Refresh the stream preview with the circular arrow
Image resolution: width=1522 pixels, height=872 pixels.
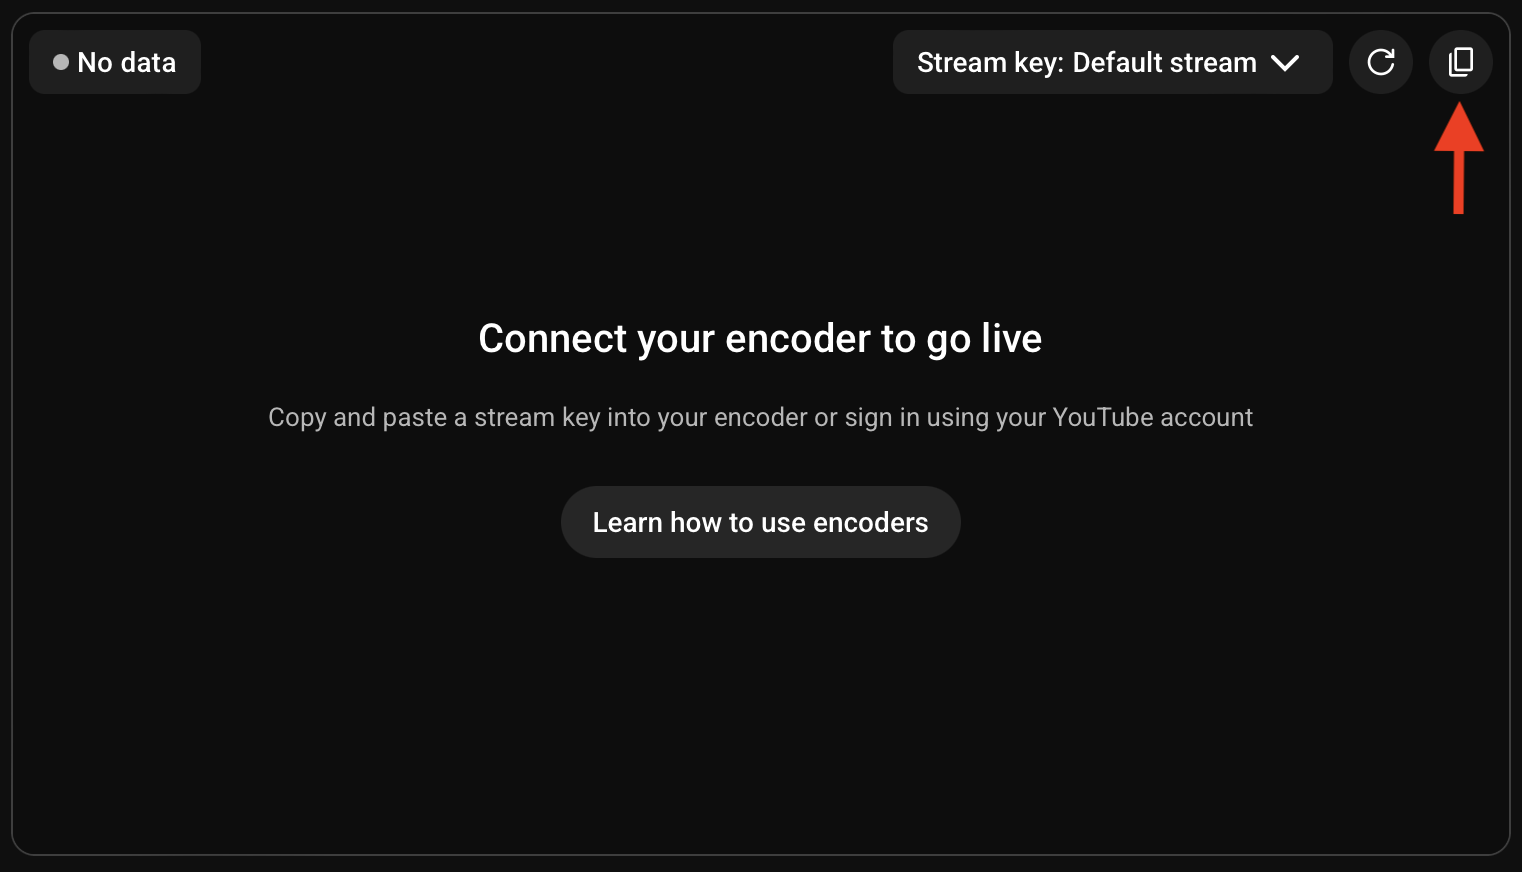tap(1381, 62)
